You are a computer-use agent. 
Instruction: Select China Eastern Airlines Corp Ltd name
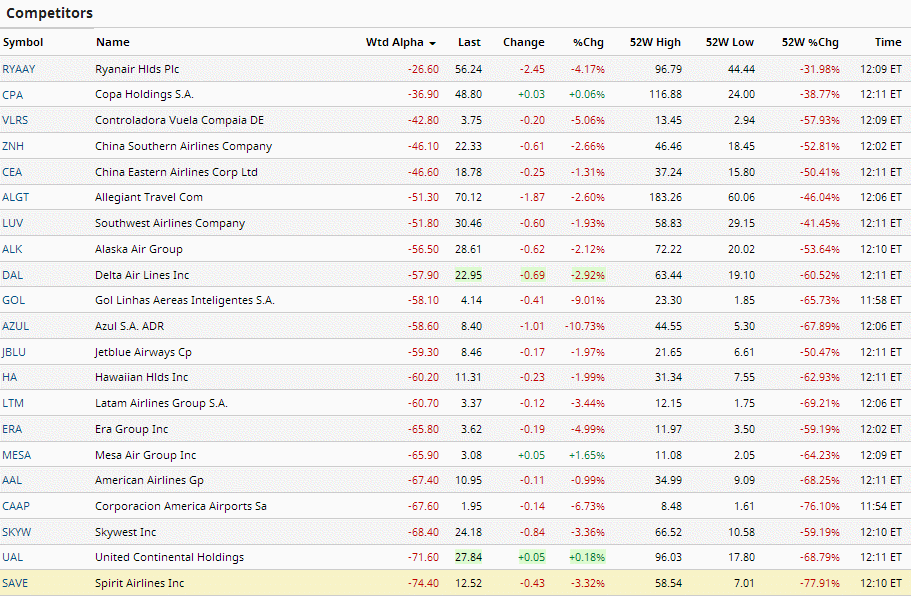tap(176, 172)
